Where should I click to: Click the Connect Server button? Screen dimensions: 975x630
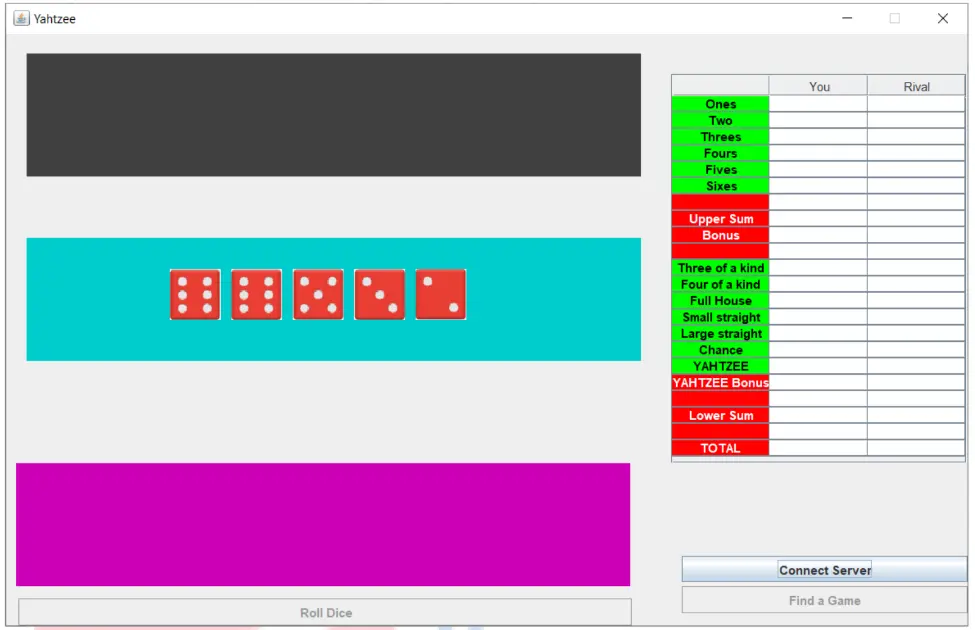pos(825,570)
